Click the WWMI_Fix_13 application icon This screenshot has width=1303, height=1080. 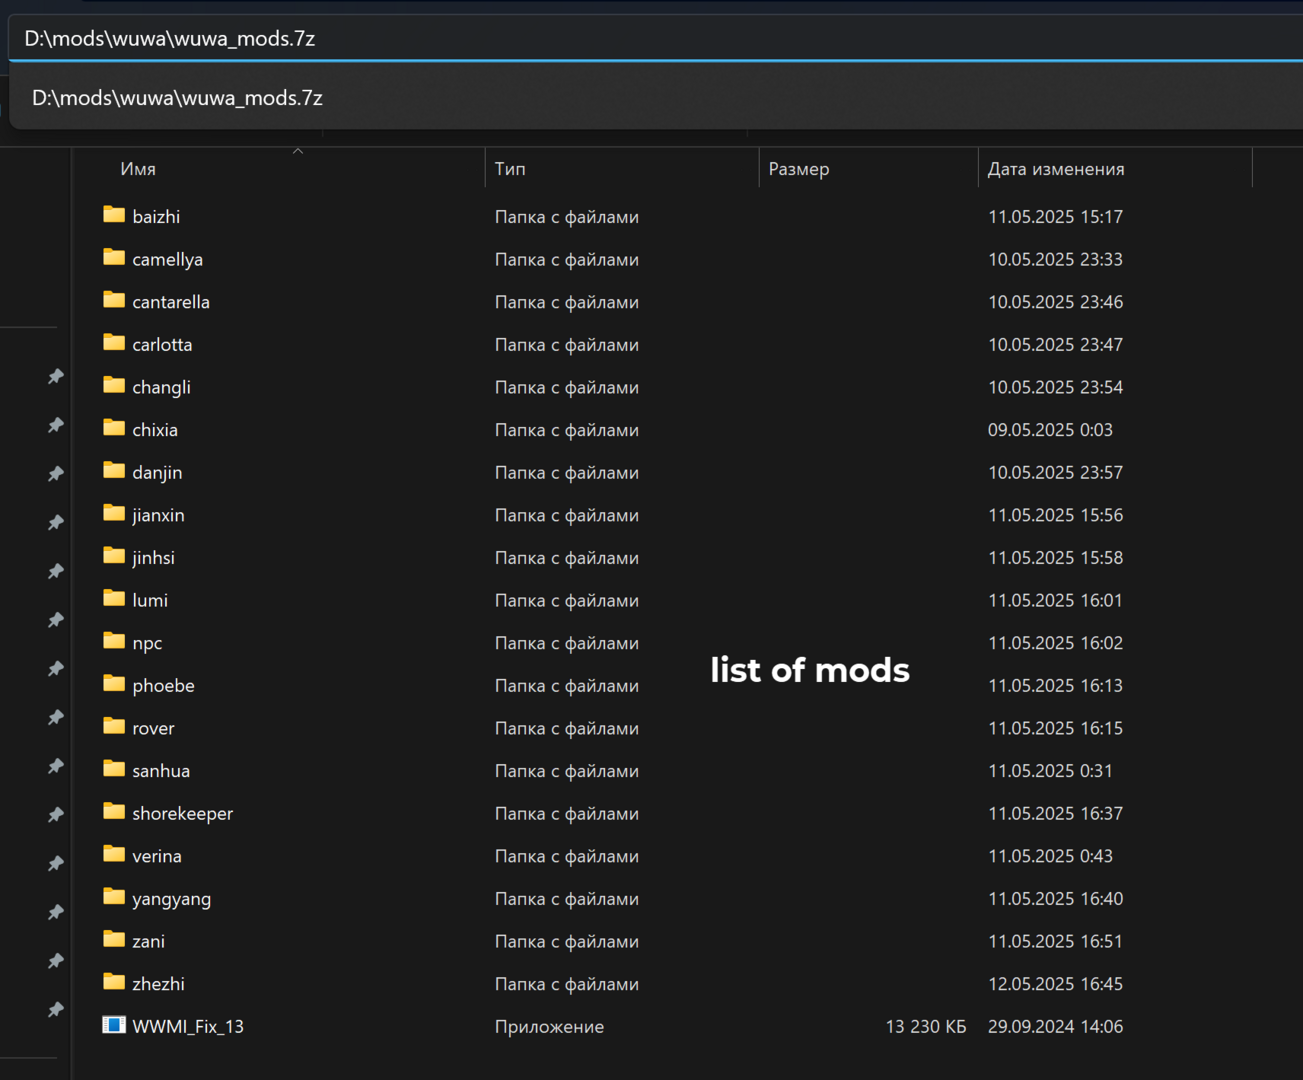(x=114, y=1026)
